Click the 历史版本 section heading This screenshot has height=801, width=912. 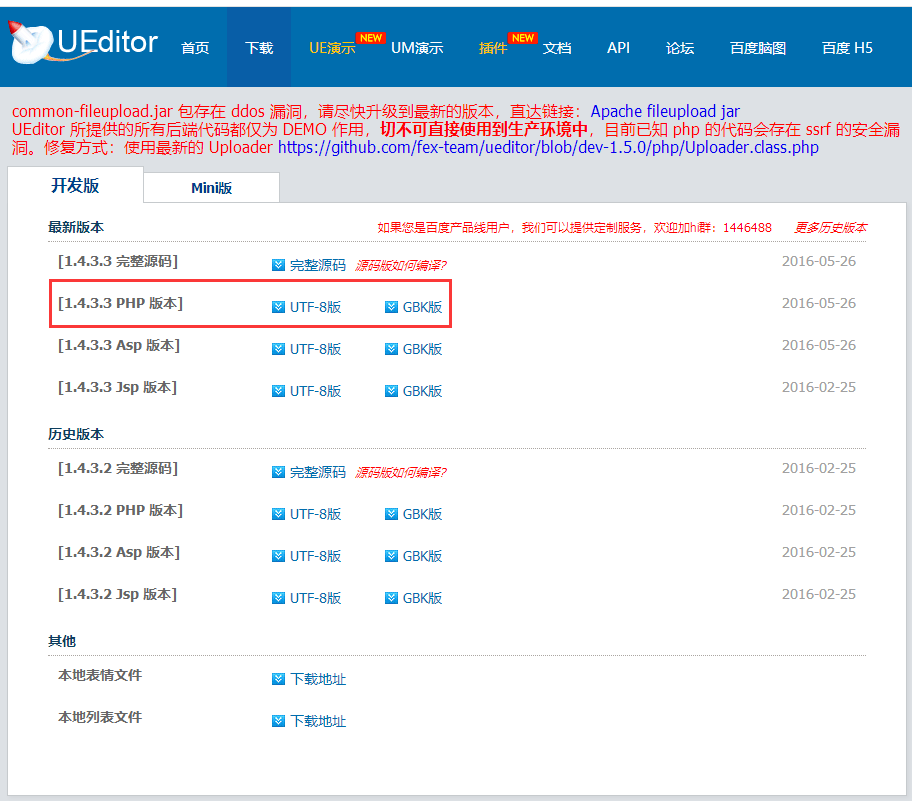(76, 435)
